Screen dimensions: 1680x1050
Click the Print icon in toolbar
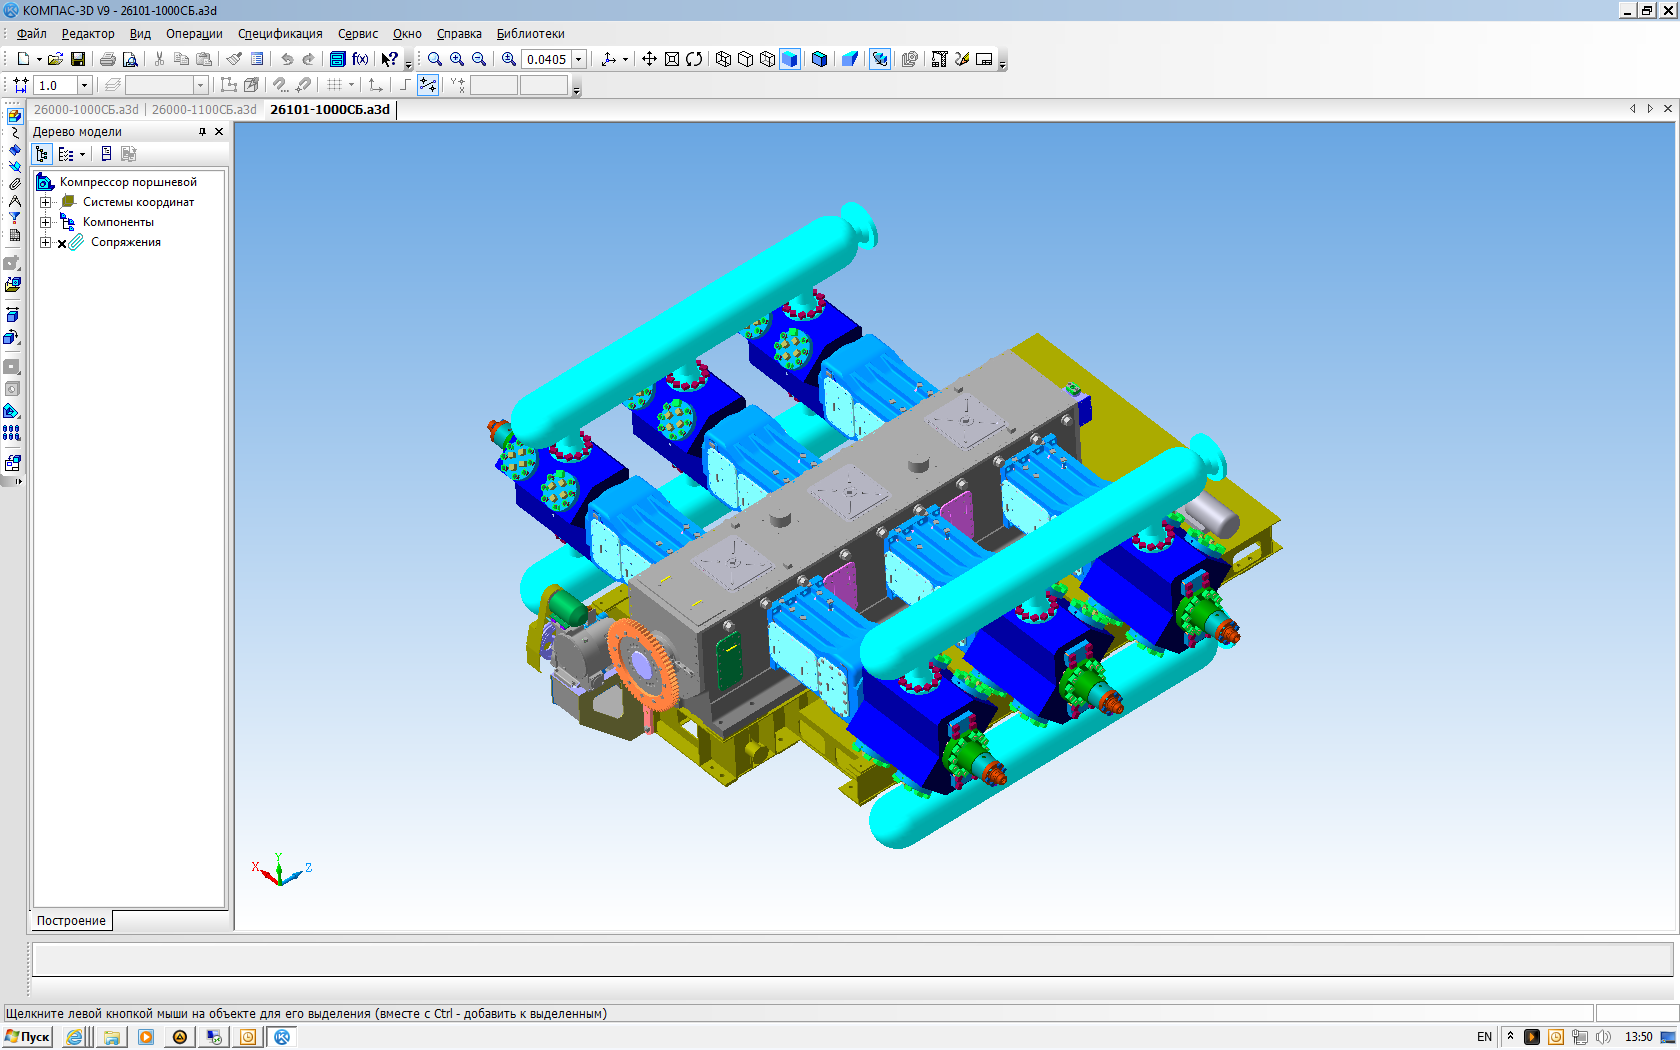(108, 59)
